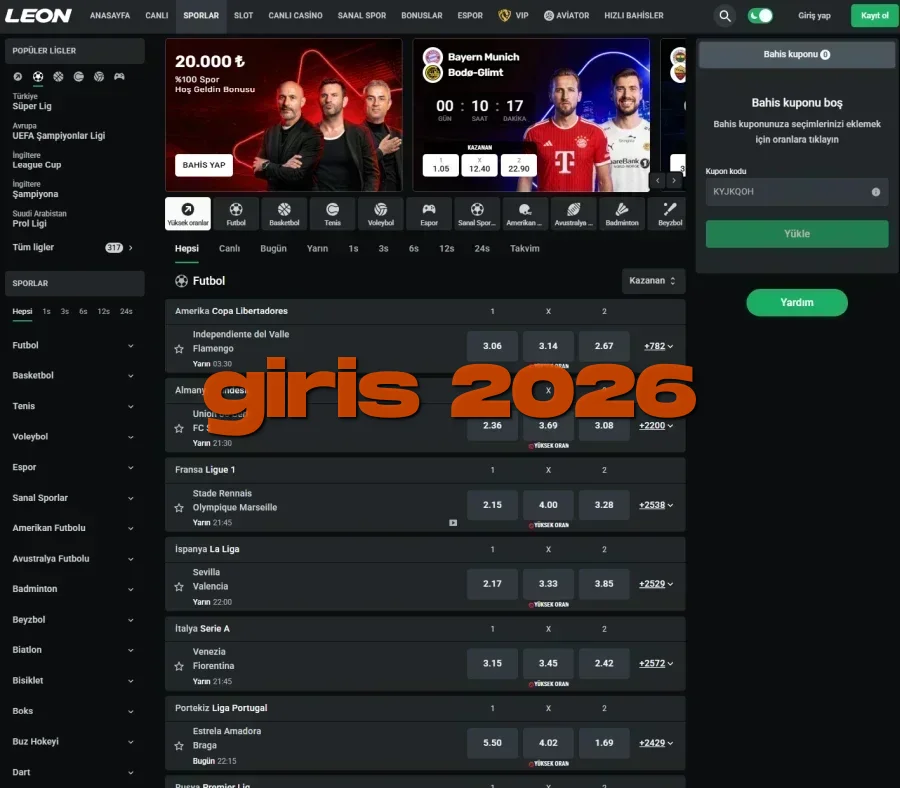Switch to Canlı filter tab
900x788 pixels.
[229, 249]
